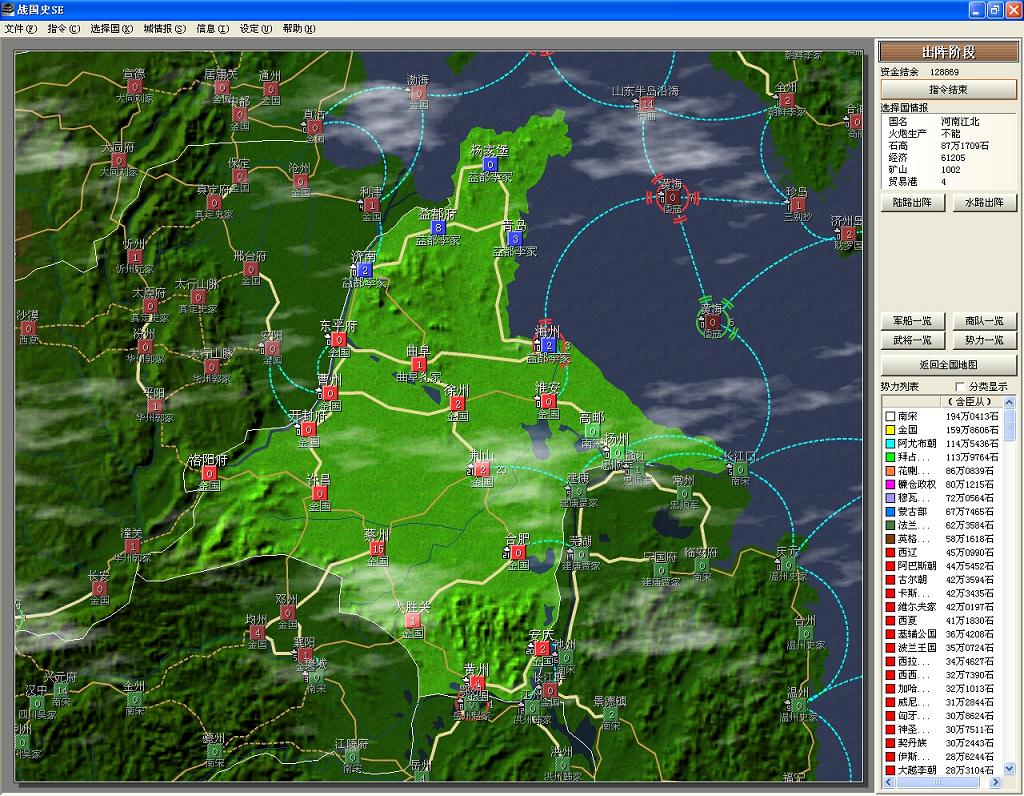Click the 济南 blue city marker
The image size is (1024, 796).
click(x=364, y=270)
